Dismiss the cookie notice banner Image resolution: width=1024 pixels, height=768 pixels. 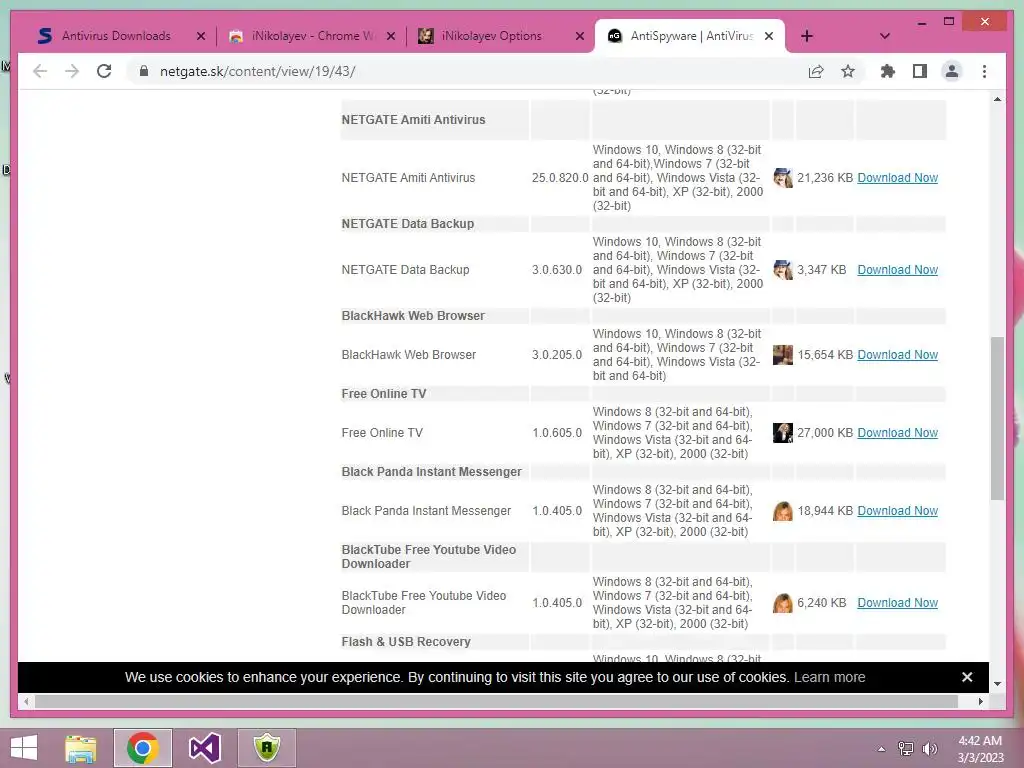click(967, 677)
